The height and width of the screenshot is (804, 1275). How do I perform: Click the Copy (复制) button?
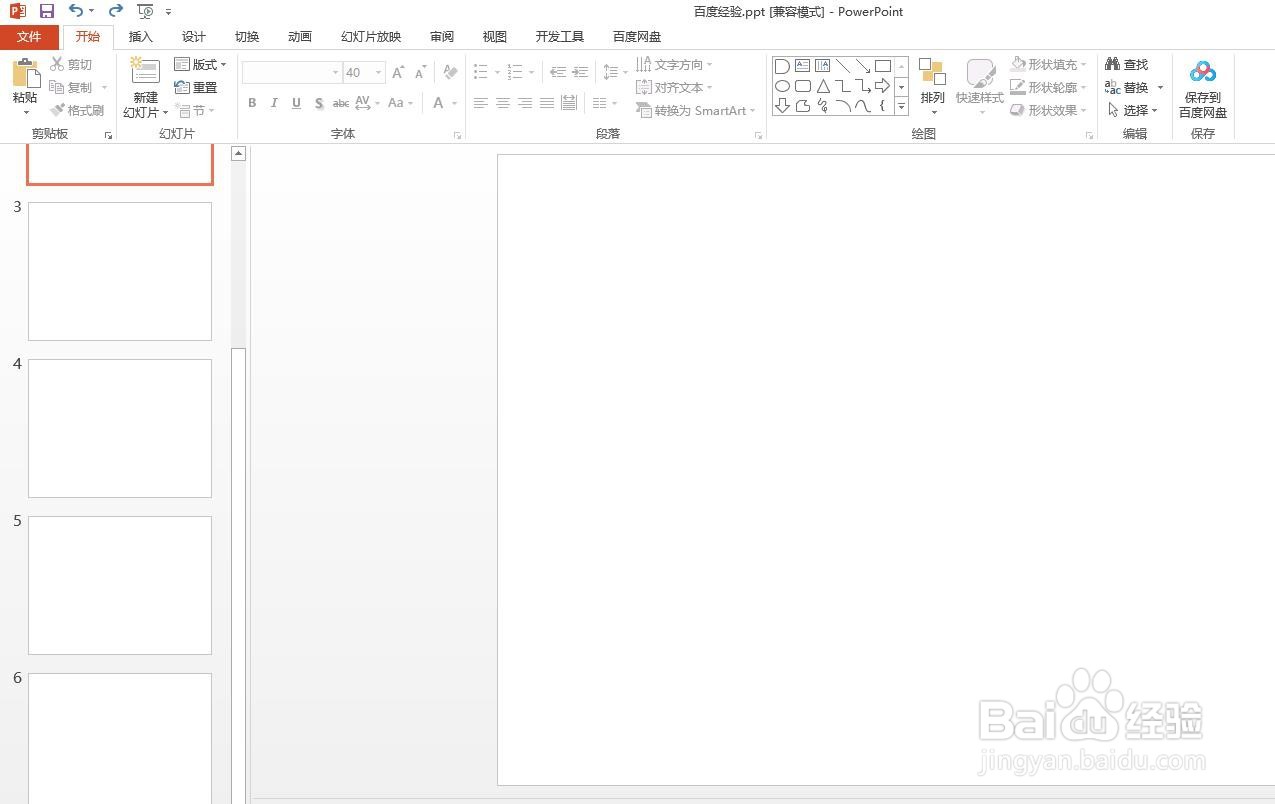[x=71, y=88]
